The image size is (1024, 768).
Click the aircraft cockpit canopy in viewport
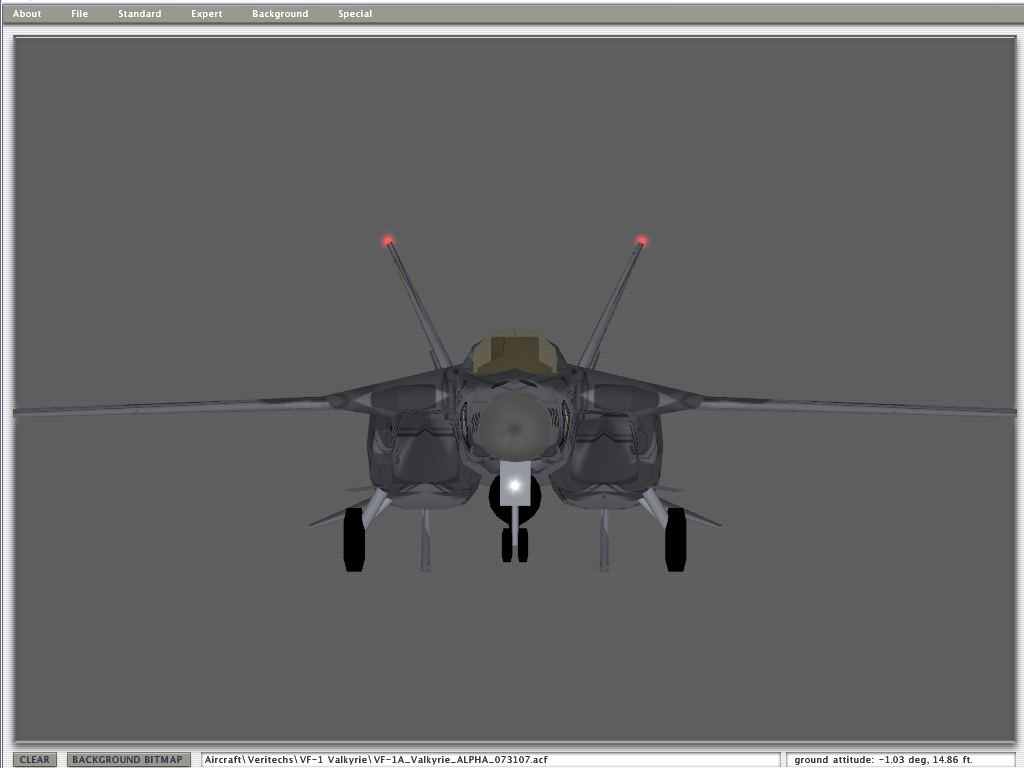click(515, 354)
